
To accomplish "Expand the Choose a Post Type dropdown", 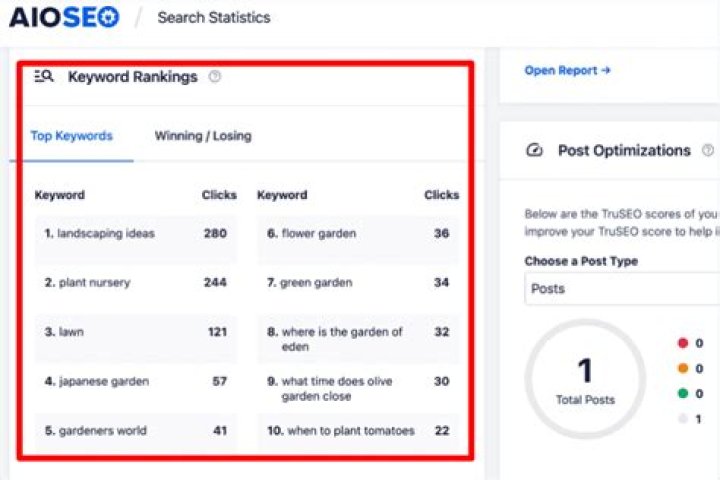I will [x=620, y=289].
